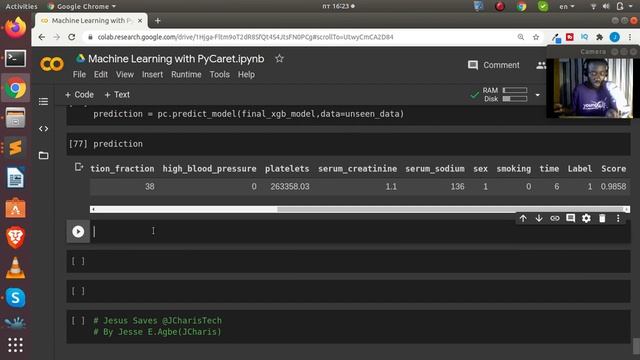Open code snippets sidebar icon
This screenshot has width=640, height=360.
(x=43, y=129)
